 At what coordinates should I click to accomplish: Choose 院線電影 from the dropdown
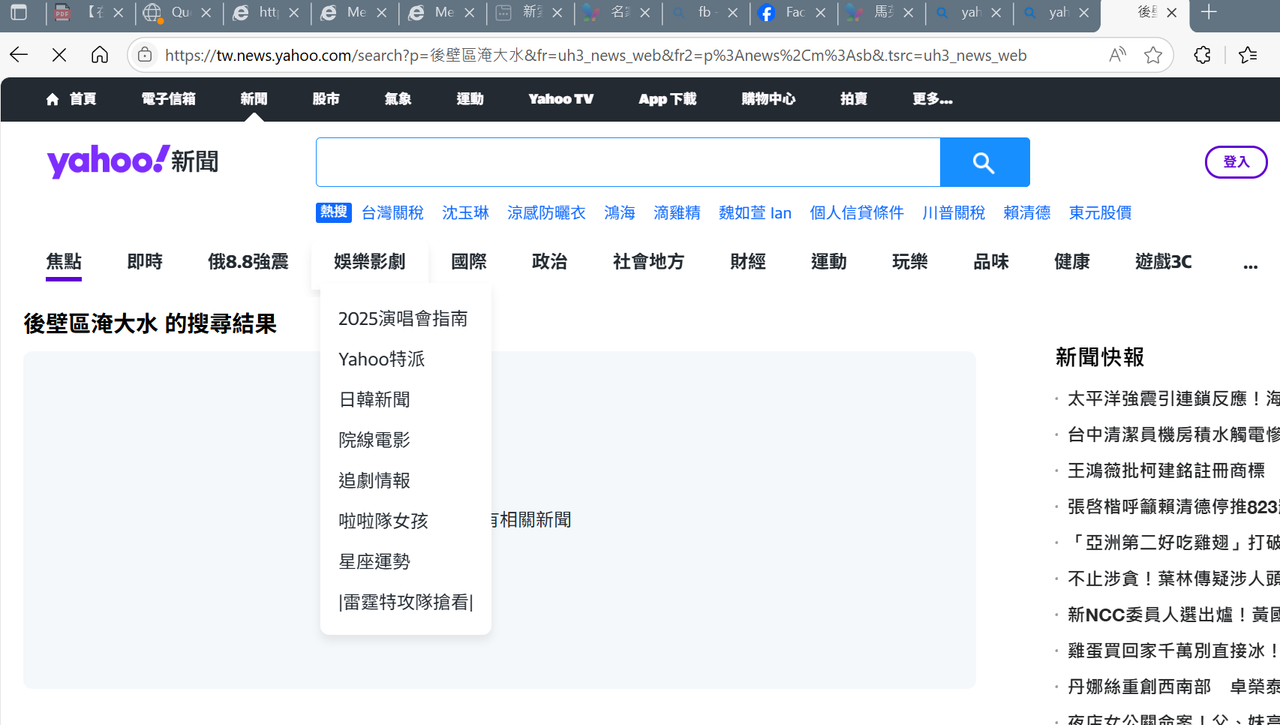[374, 440]
